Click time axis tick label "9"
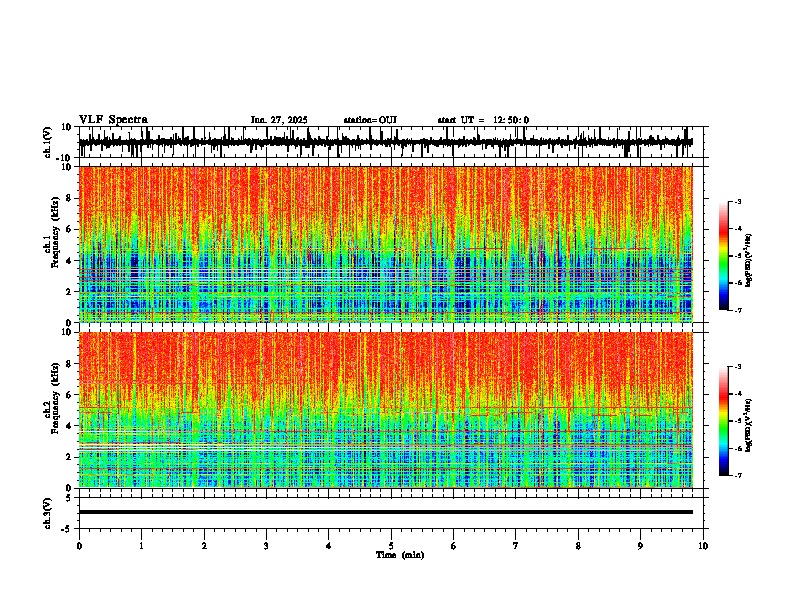Screen dimensions: 792x612 tap(640, 546)
